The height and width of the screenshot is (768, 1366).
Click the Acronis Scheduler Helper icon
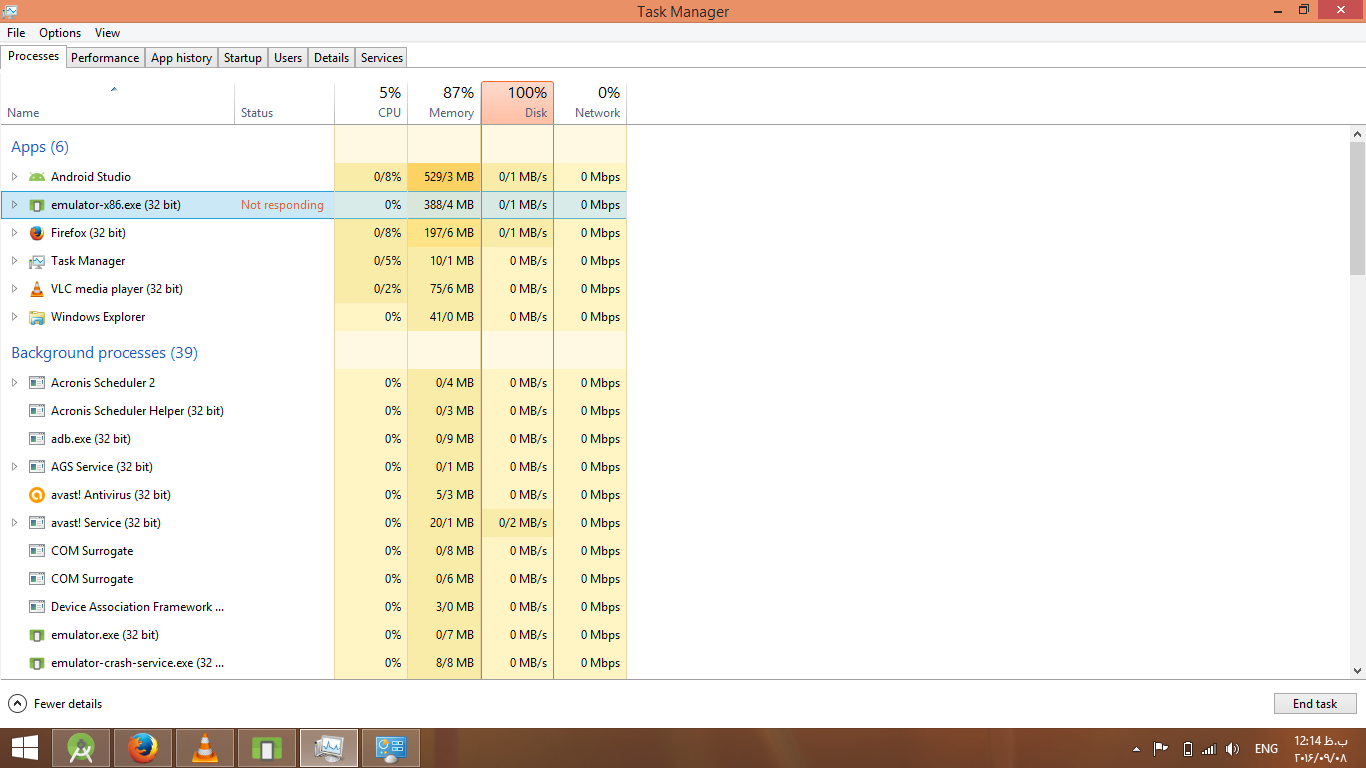tap(37, 411)
